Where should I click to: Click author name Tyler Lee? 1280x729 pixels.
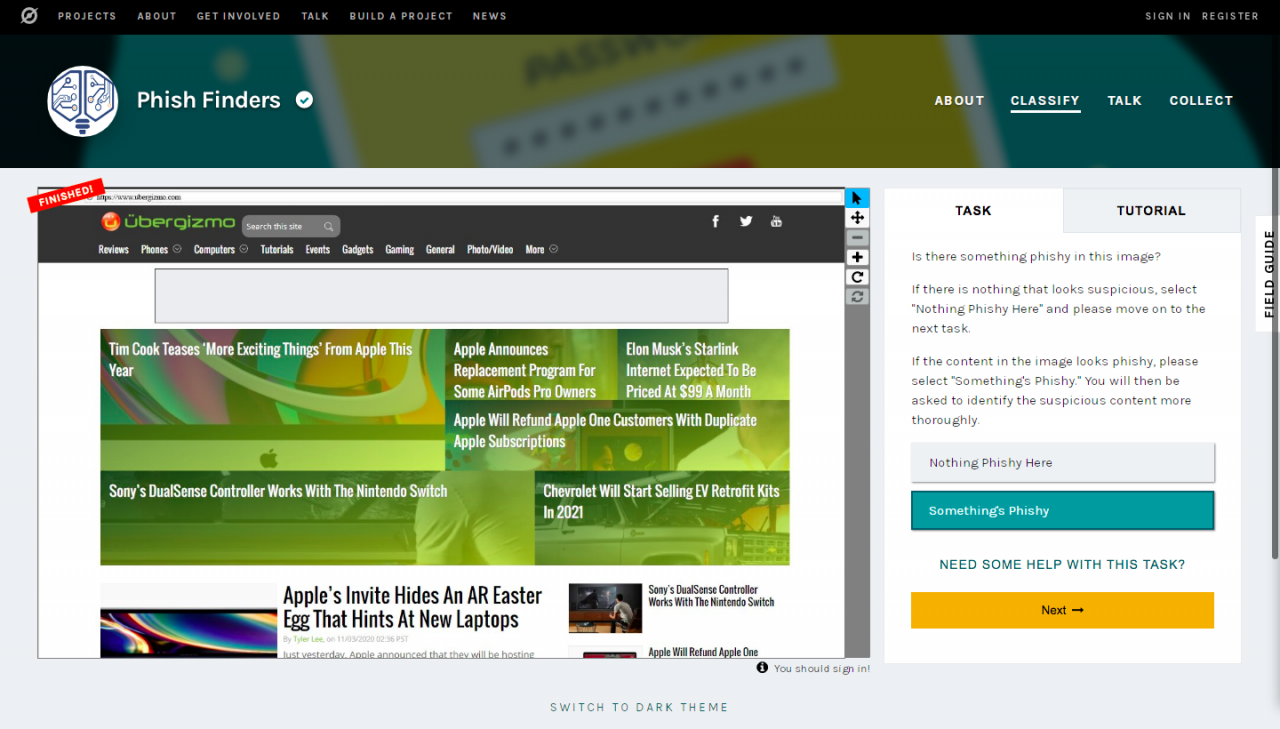pos(308,638)
